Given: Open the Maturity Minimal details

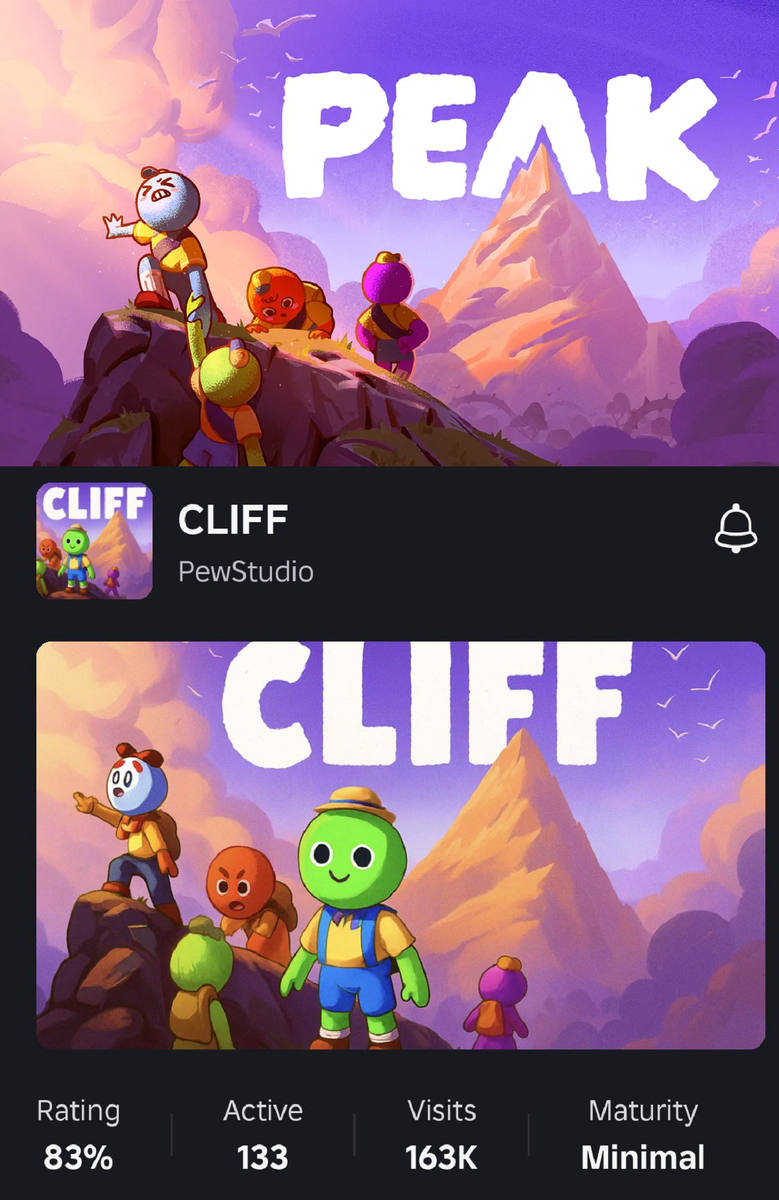Looking at the screenshot, I should click(643, 1136).
